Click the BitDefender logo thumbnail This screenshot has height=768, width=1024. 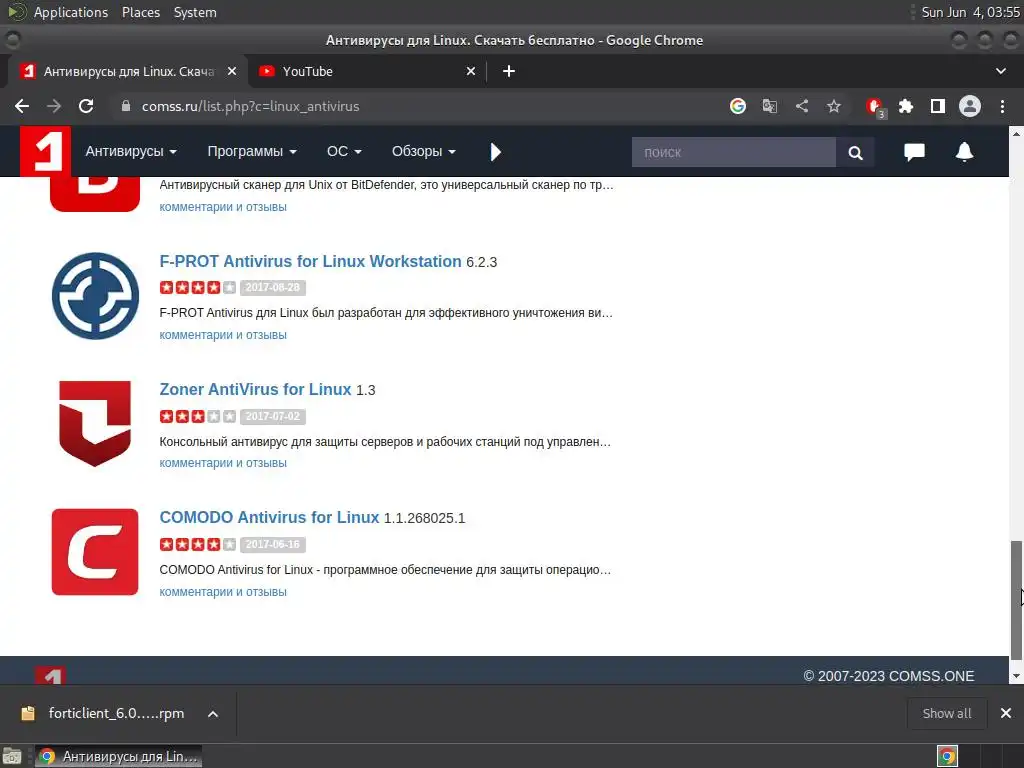pyautogui.click(x=95, y=194)
